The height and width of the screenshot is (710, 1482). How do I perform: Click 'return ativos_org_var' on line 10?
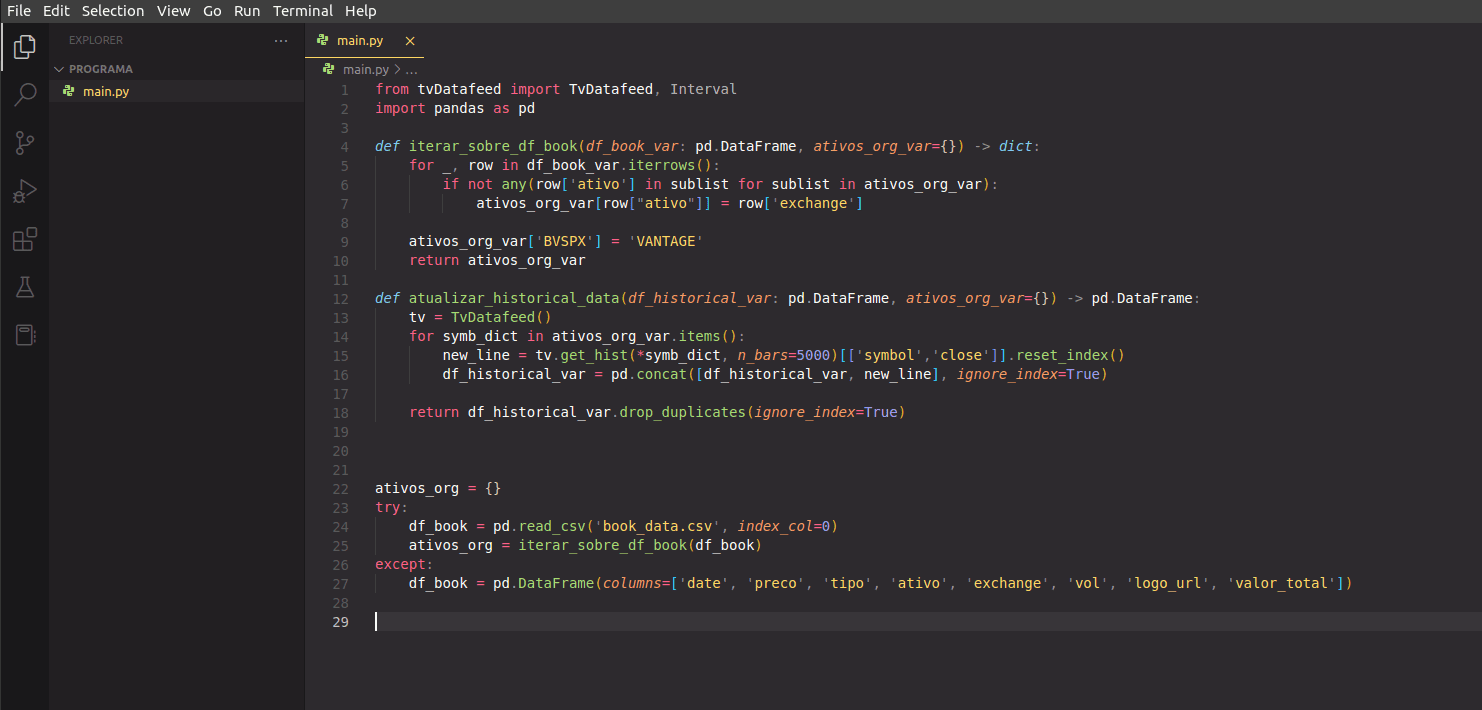tap(497, 260)
